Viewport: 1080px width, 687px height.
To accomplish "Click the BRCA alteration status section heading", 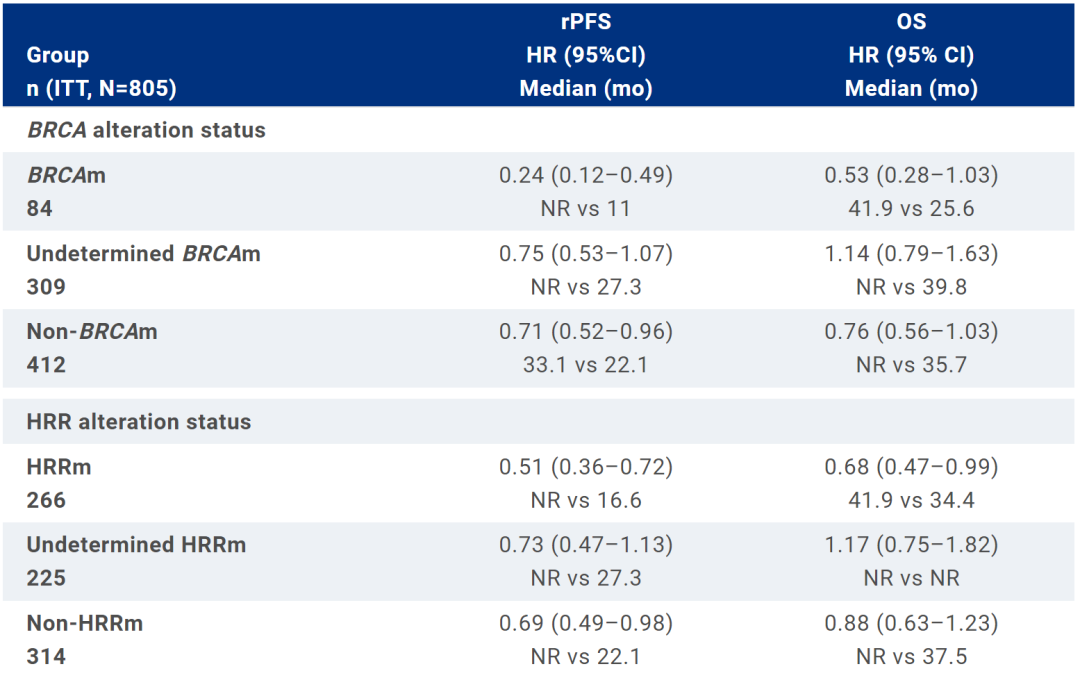I will [x=146, y=130].
